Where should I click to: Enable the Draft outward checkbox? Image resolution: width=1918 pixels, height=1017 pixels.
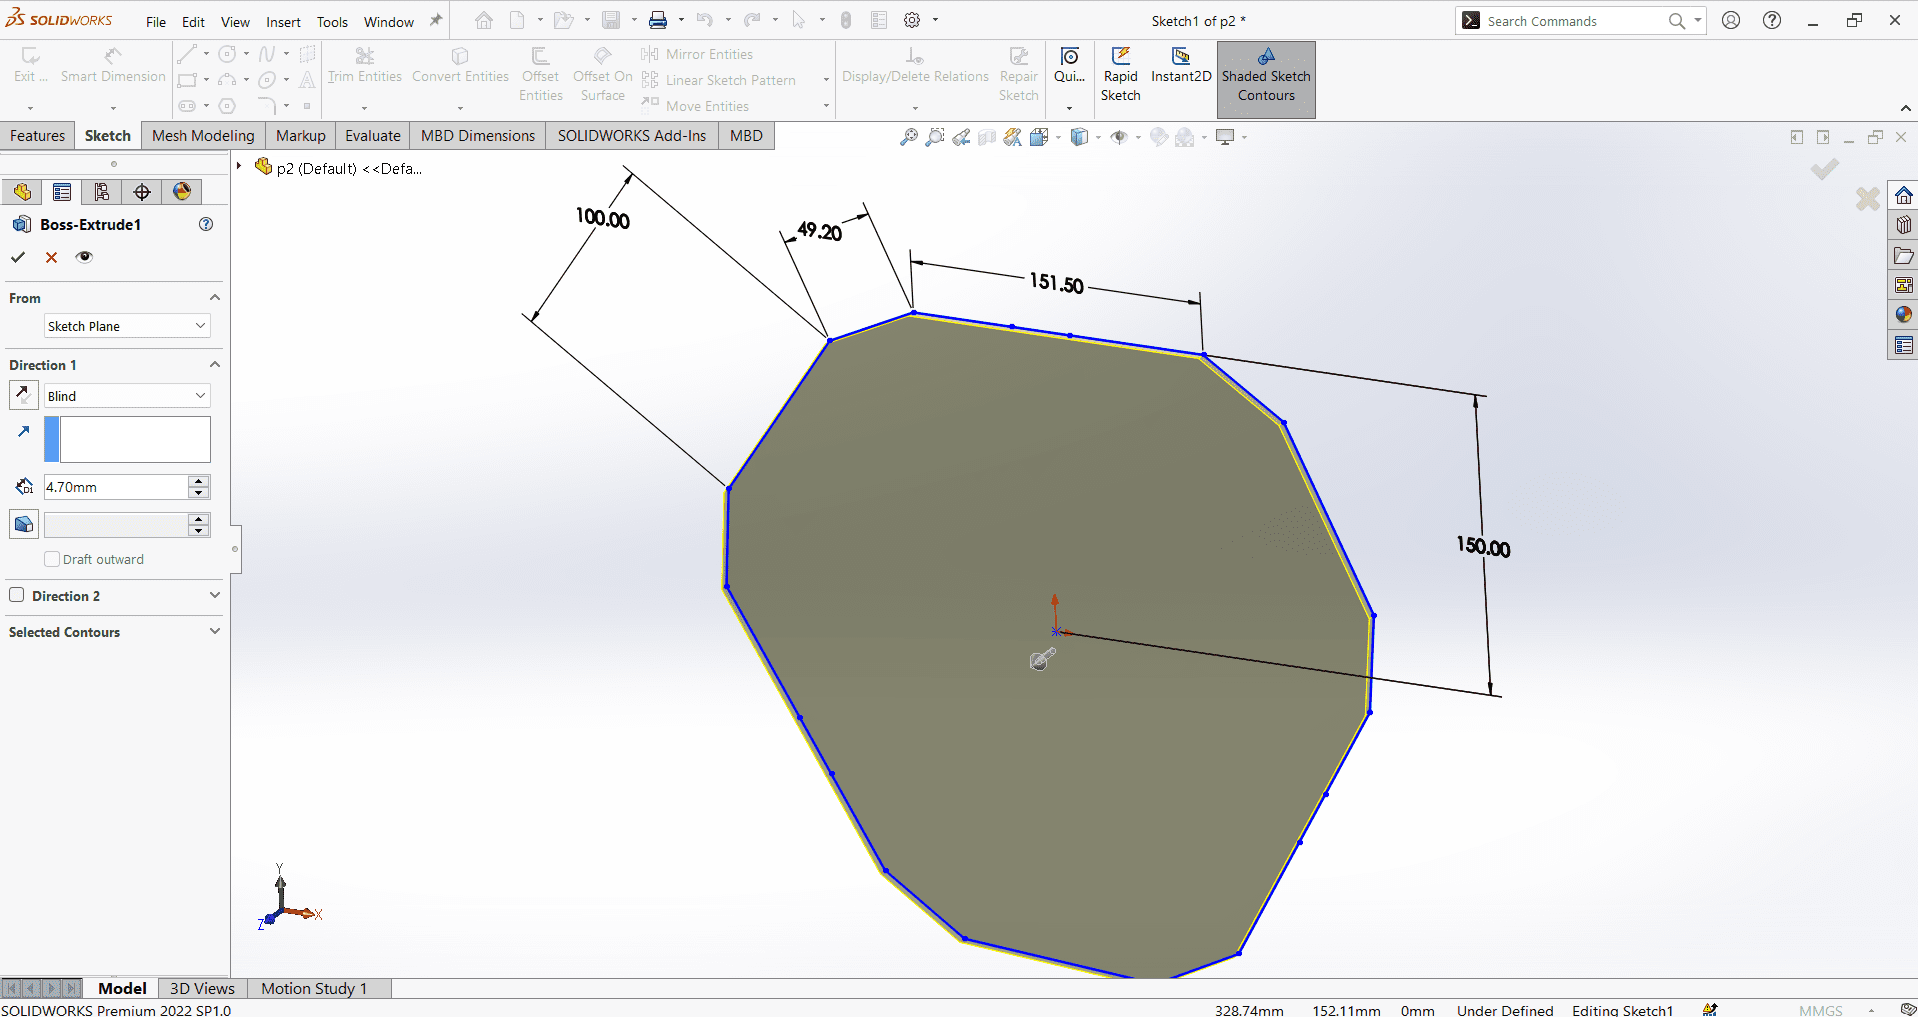coord(52,559)
